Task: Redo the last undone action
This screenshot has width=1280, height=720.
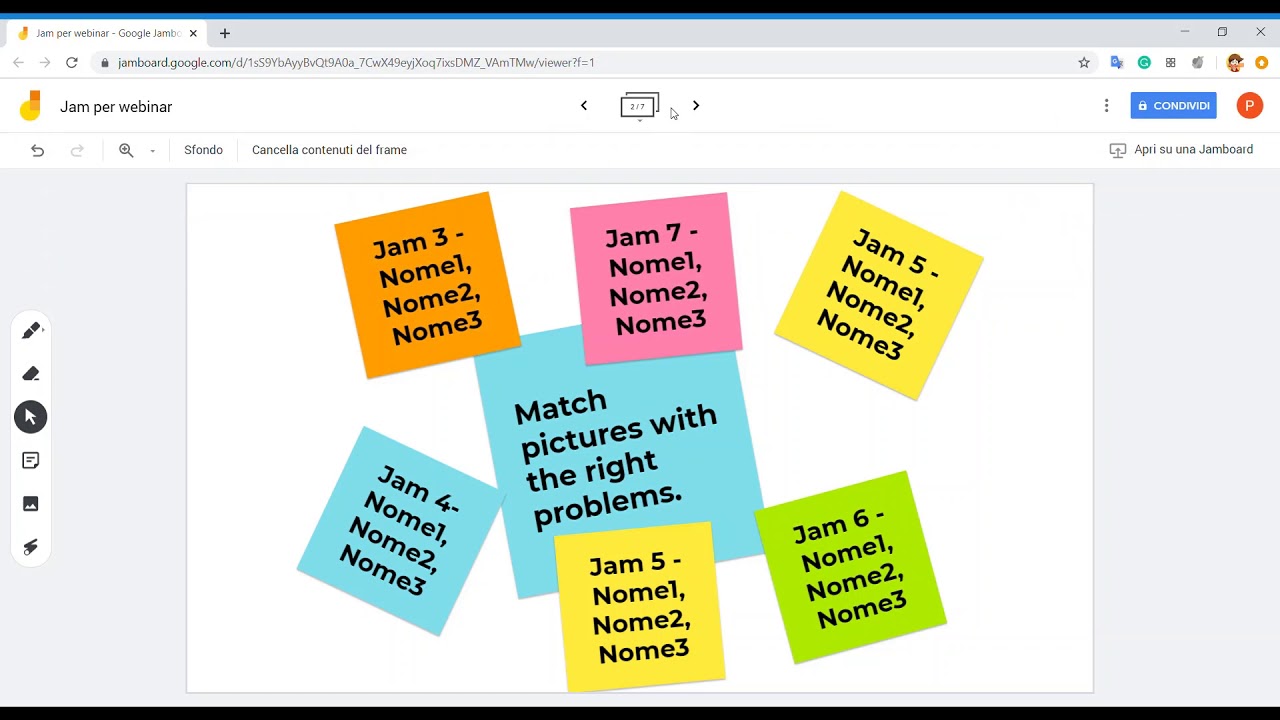Action: point(77,150)
